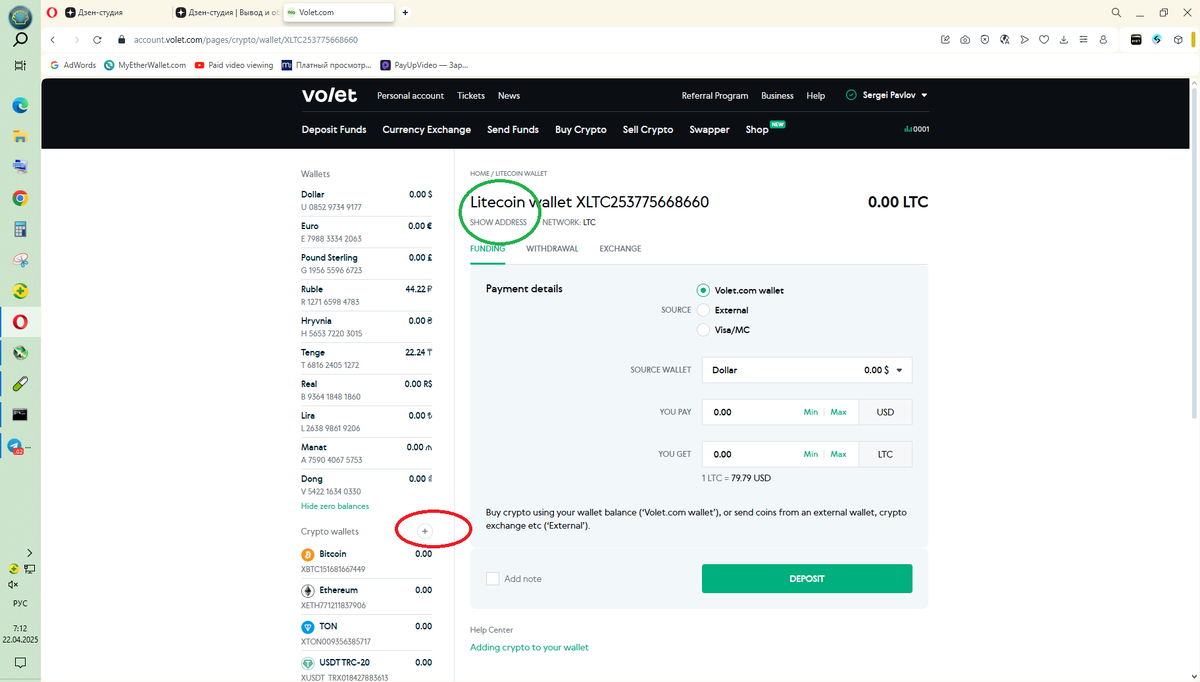Click the Ethereum wallet icon
This screenshot has width=1200, height=682.
[308, 589]
